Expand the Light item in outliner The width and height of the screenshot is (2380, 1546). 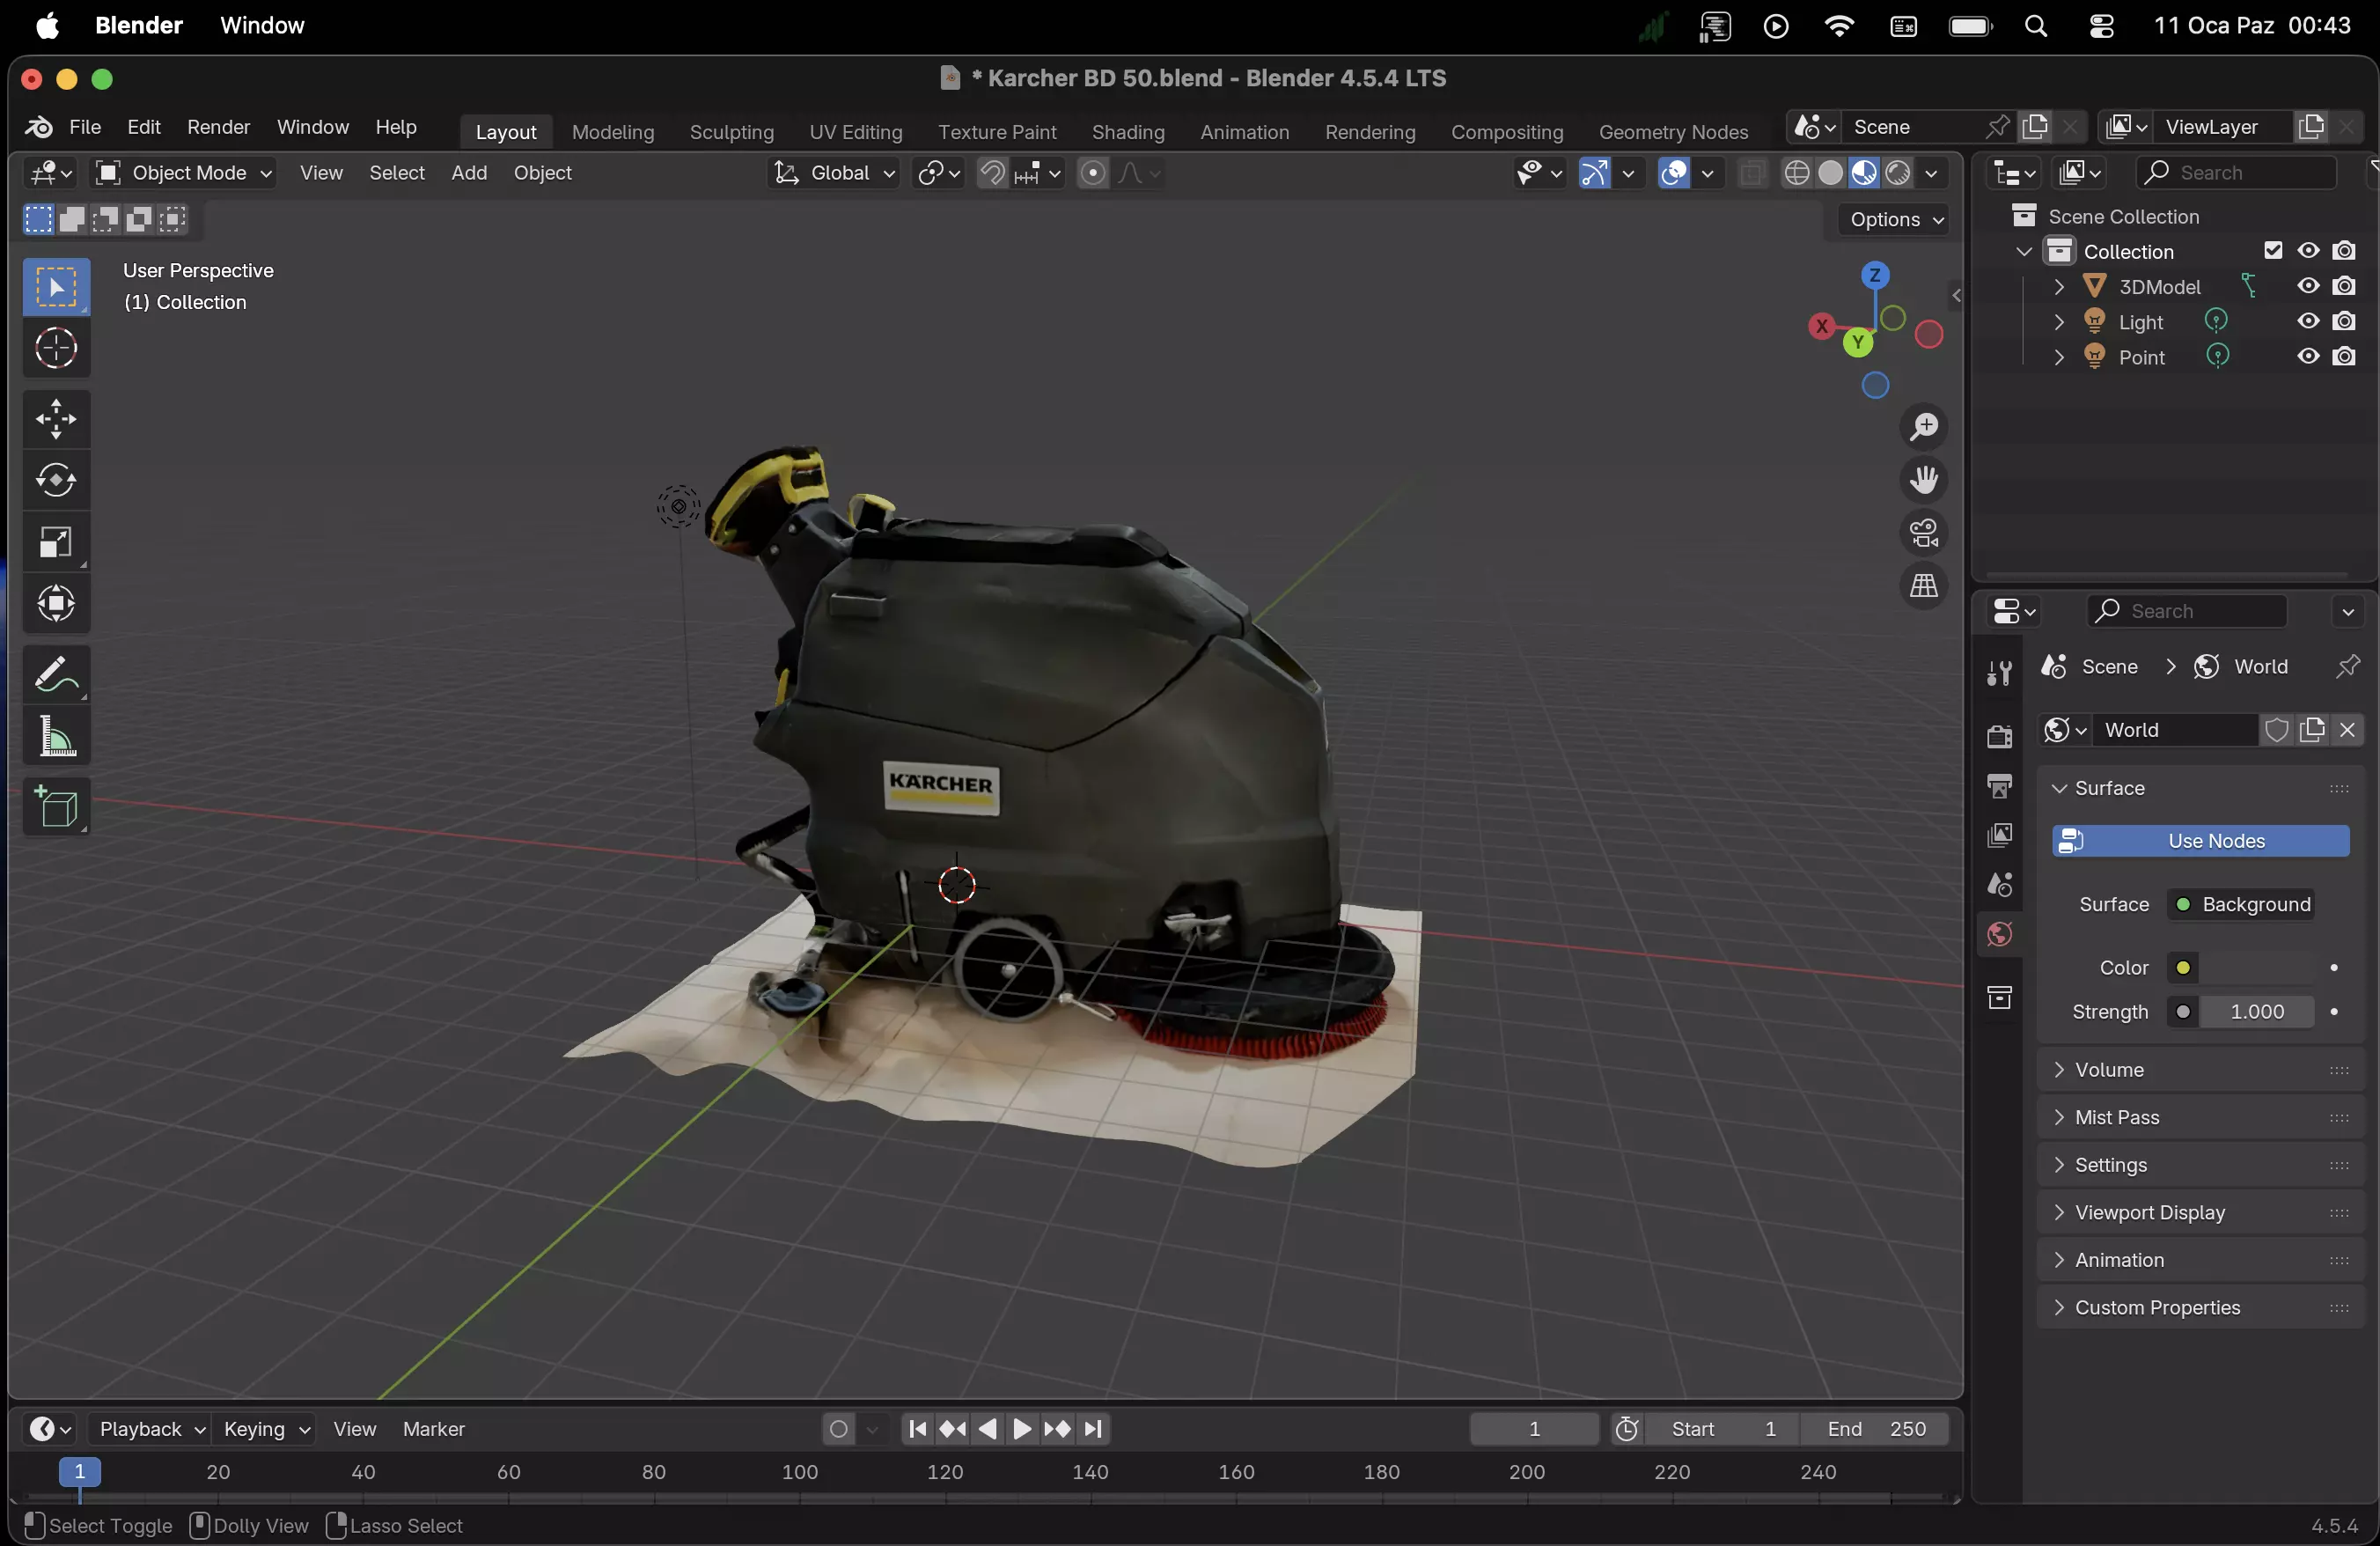2058,322
